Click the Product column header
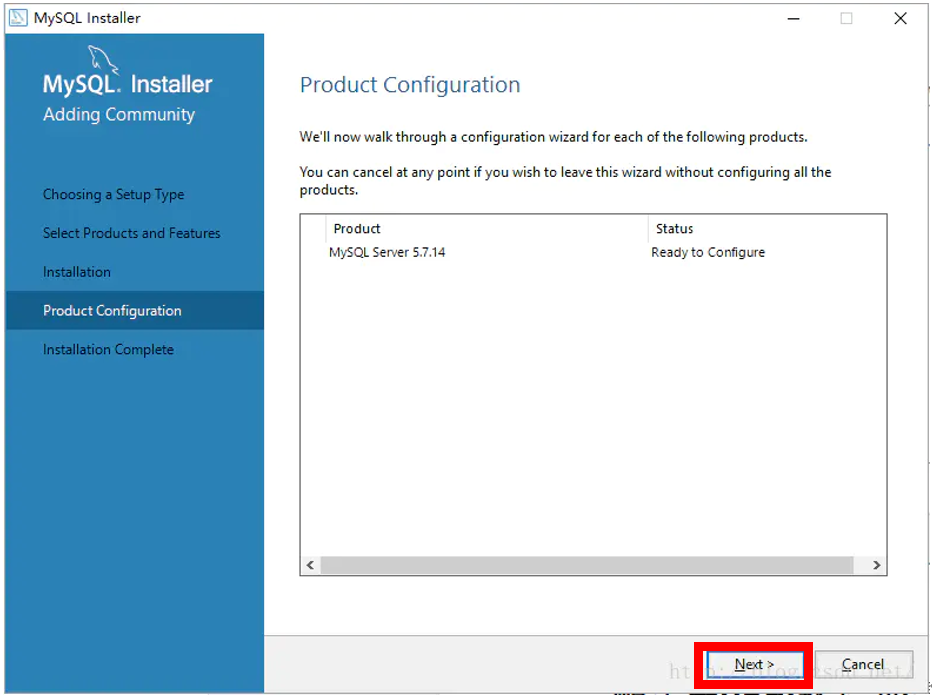 point(357,228)
